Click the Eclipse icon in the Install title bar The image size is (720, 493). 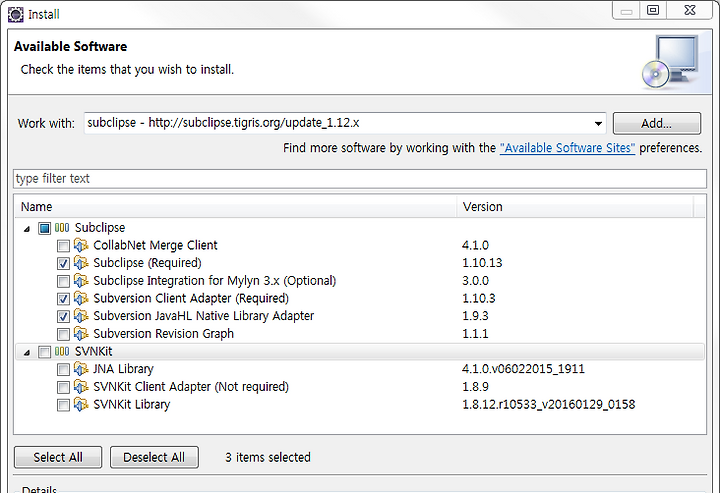point(16,14)
